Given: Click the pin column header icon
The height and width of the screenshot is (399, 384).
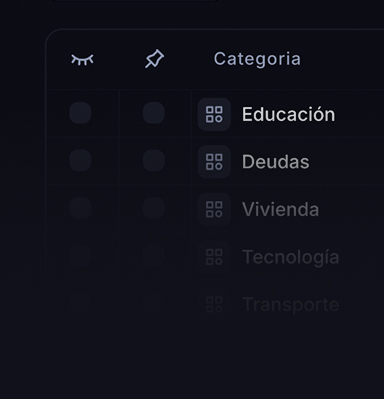Looking at the screenshot, I should tap(154, 59).
